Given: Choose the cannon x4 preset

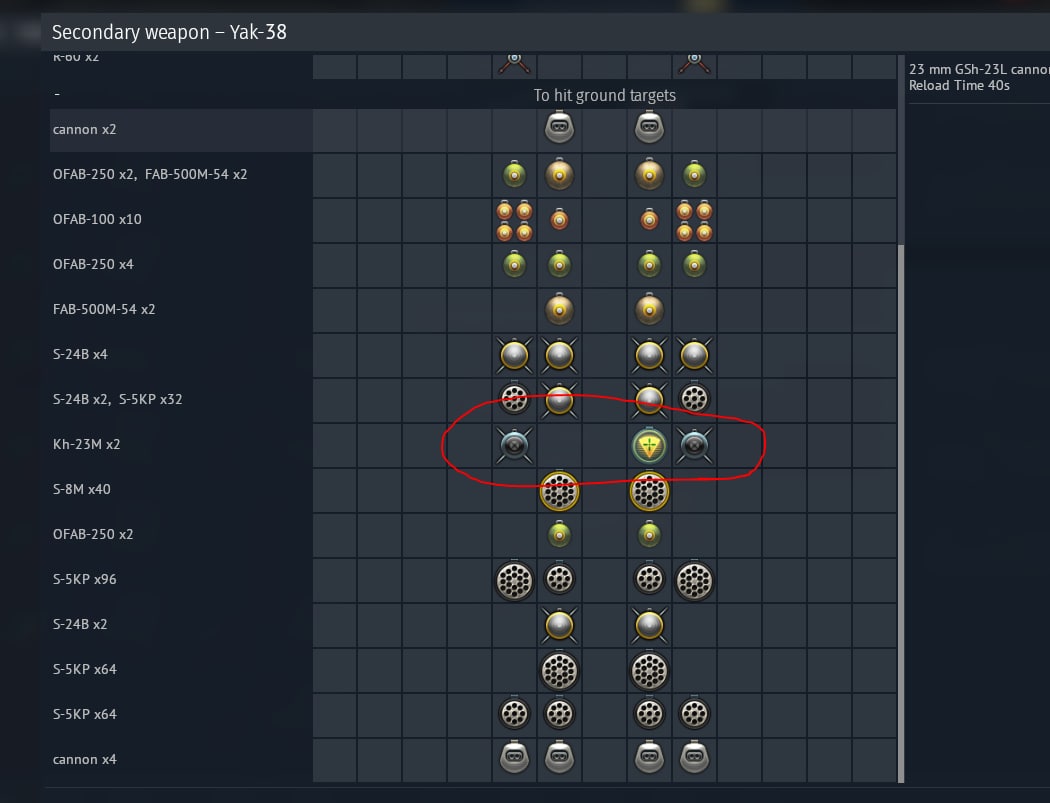Looking at the screenshot, I should point(84,759).
